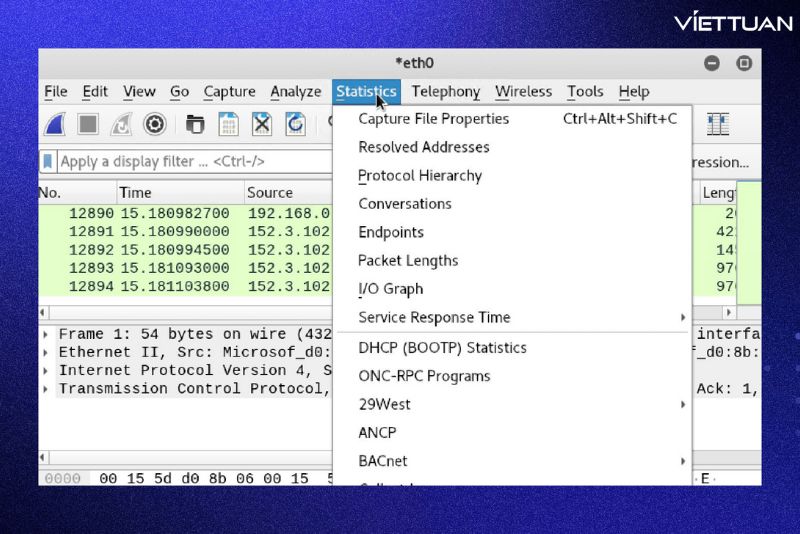Viewport: 800px width, 534px height.
Task: Stop capturing packets using the square icon
Action: tap(88, 124)
